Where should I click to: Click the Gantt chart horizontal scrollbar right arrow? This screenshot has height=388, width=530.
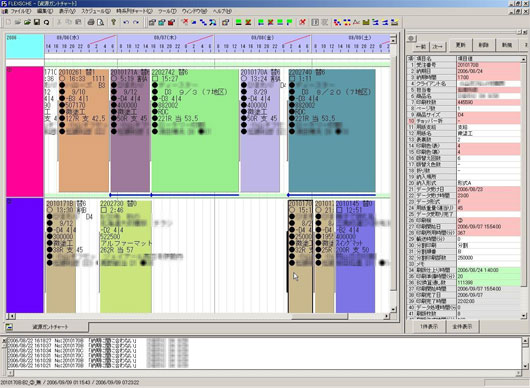point(387,316)
